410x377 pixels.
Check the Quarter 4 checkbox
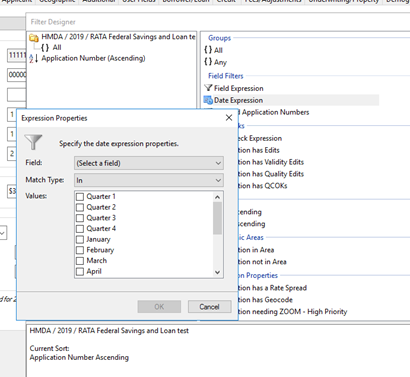pos(80,229)
